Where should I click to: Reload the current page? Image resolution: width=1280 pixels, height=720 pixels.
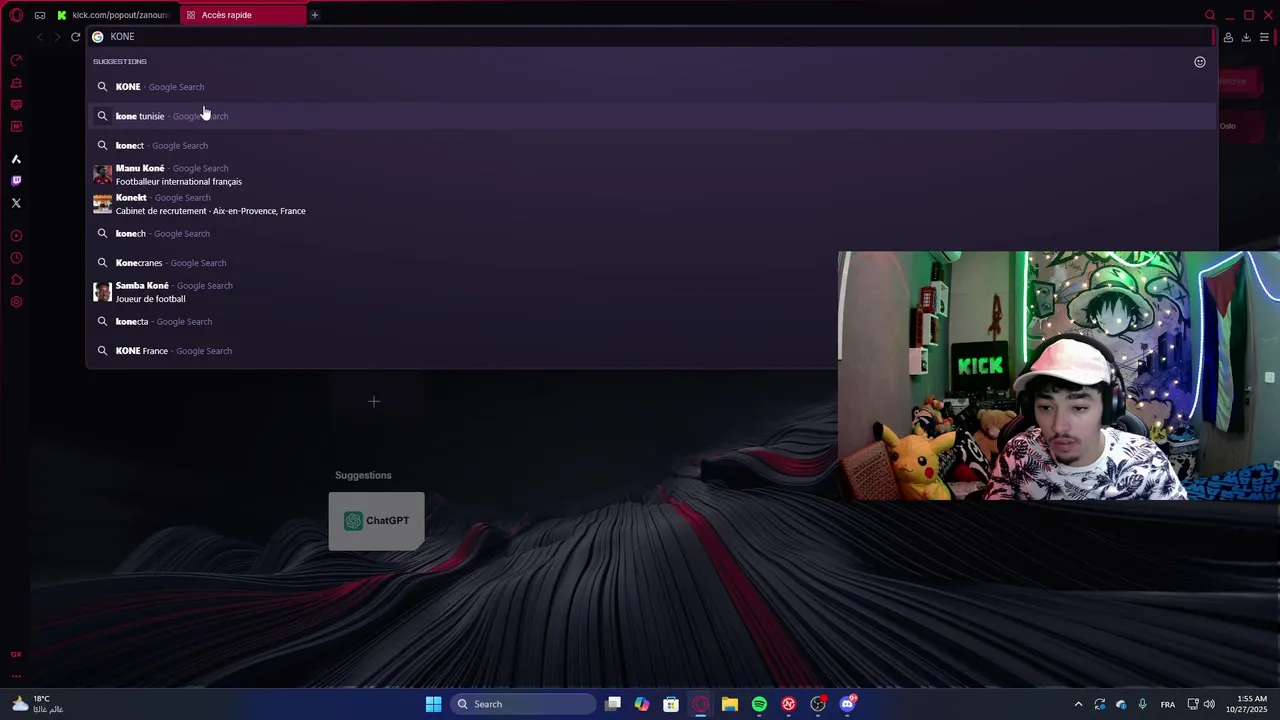[x=75, y=37]
